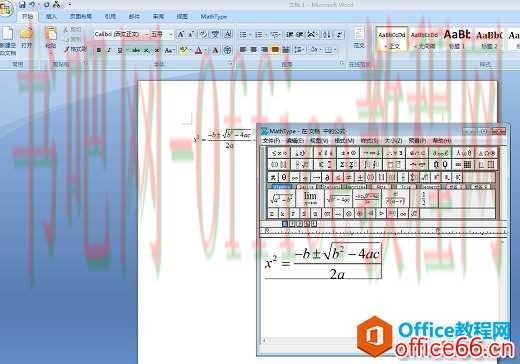Screen dimensions: 520x364
Task: Open the matrix templates palette
Action: (463, 165)
